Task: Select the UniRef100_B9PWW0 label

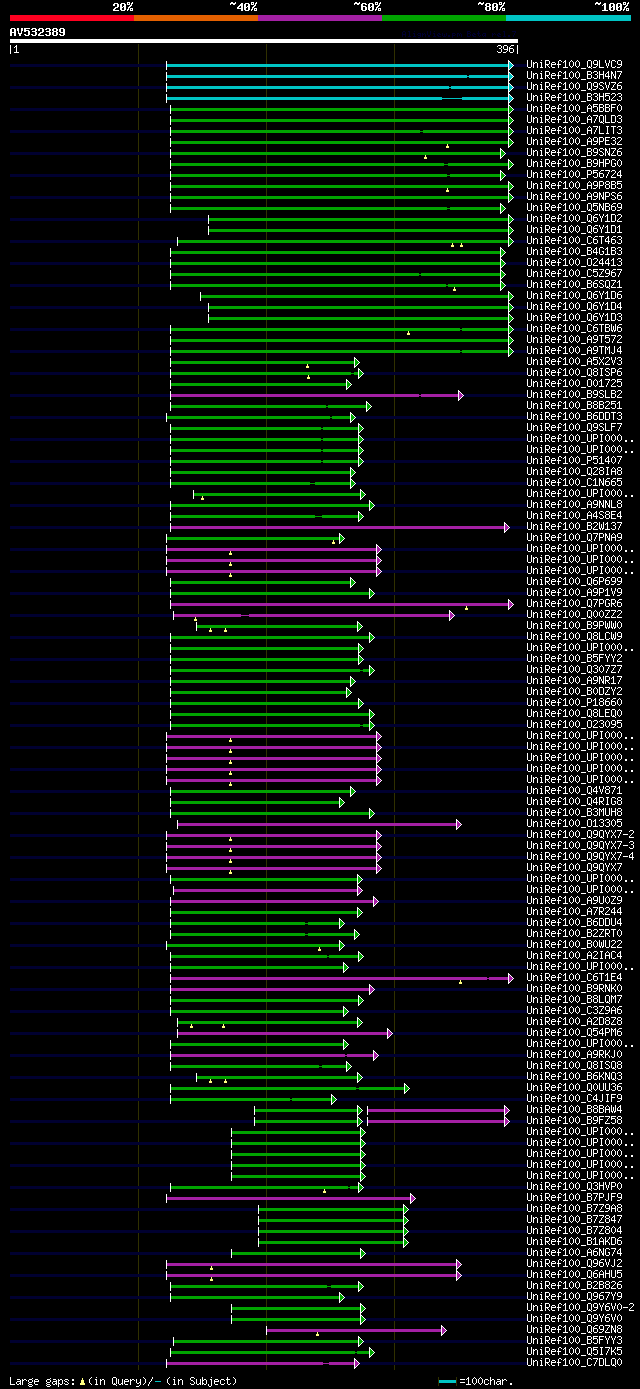Action: [x=574, y=625]
